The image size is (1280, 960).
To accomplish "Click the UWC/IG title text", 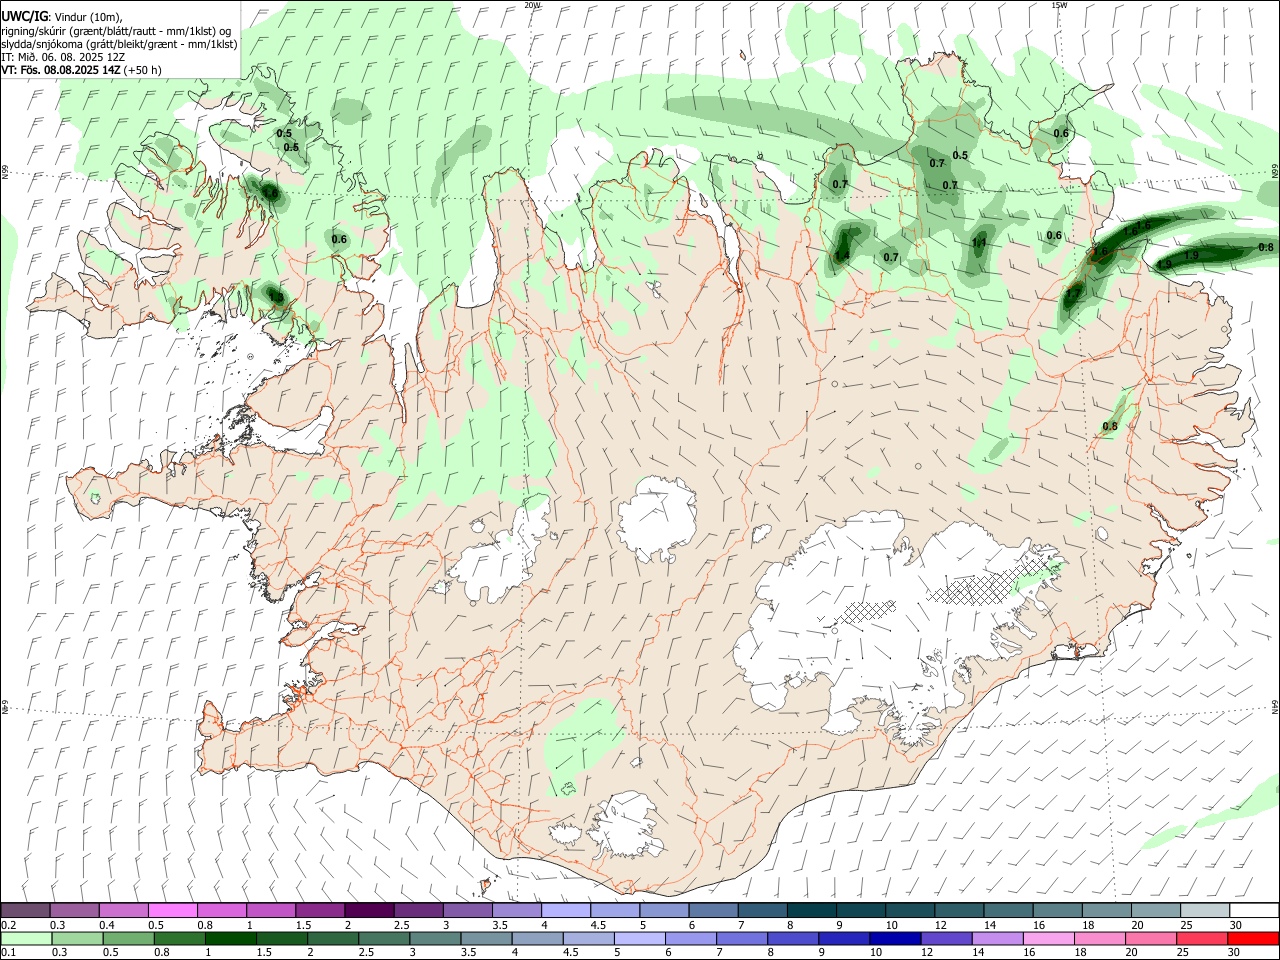I will [x=24, y=16].
